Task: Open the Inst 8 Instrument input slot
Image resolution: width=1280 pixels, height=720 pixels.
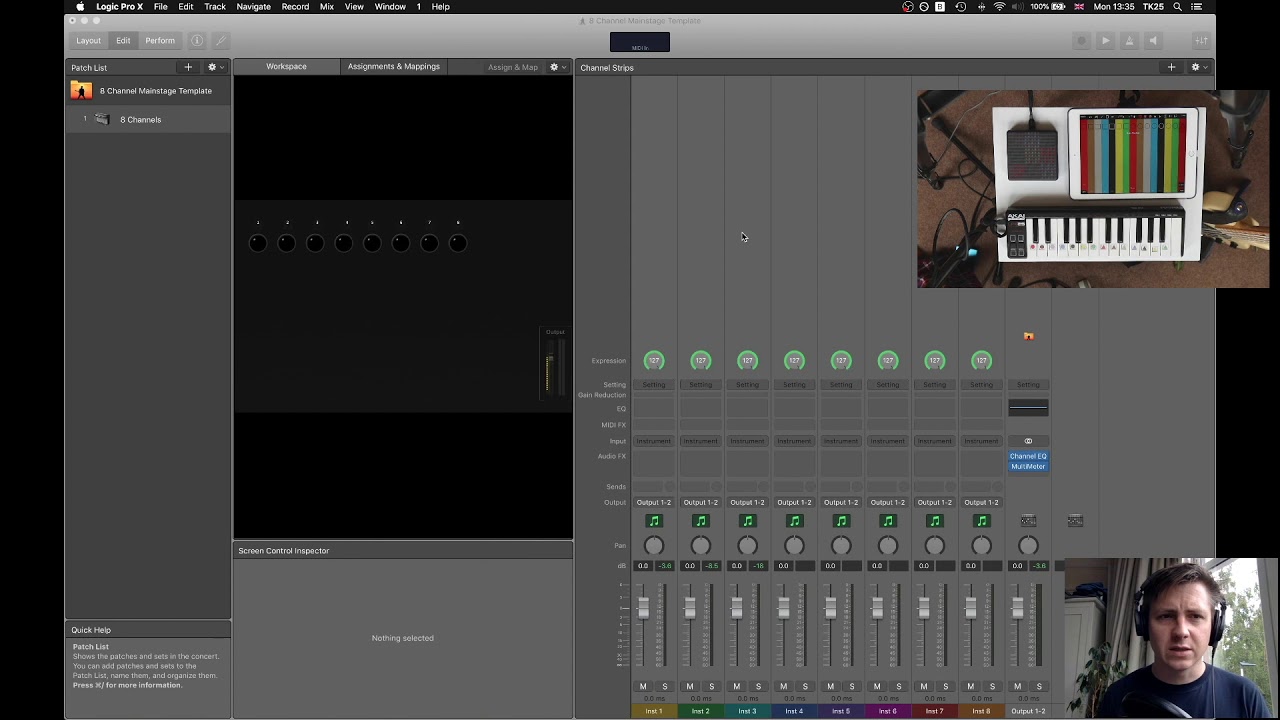Action: tap(981, 441)
